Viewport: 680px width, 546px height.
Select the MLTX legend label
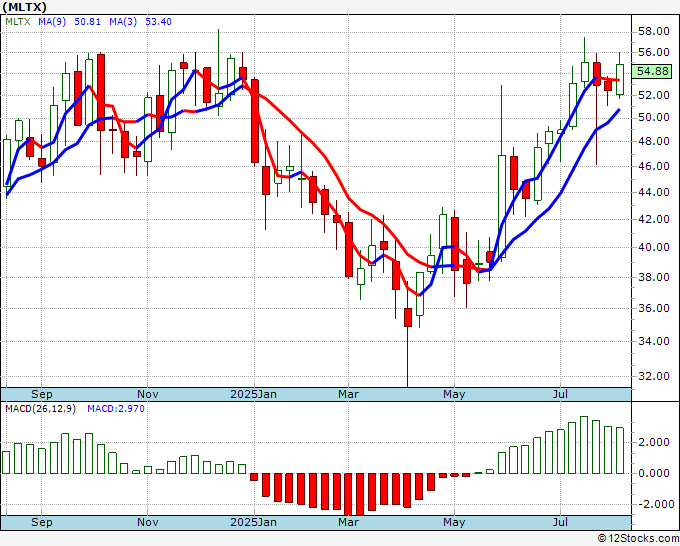[18, 22]
